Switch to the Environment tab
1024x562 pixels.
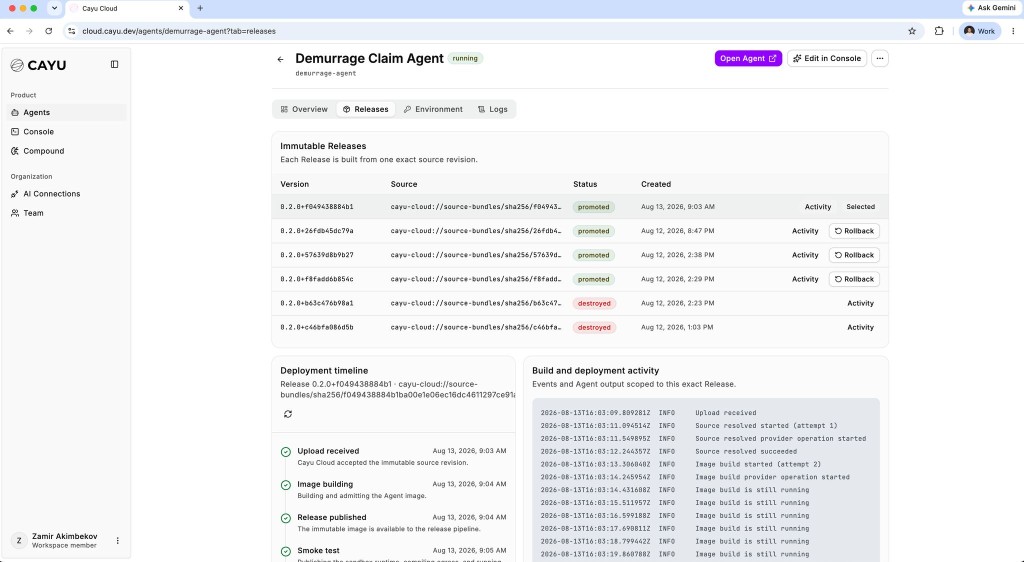[433, 109]
